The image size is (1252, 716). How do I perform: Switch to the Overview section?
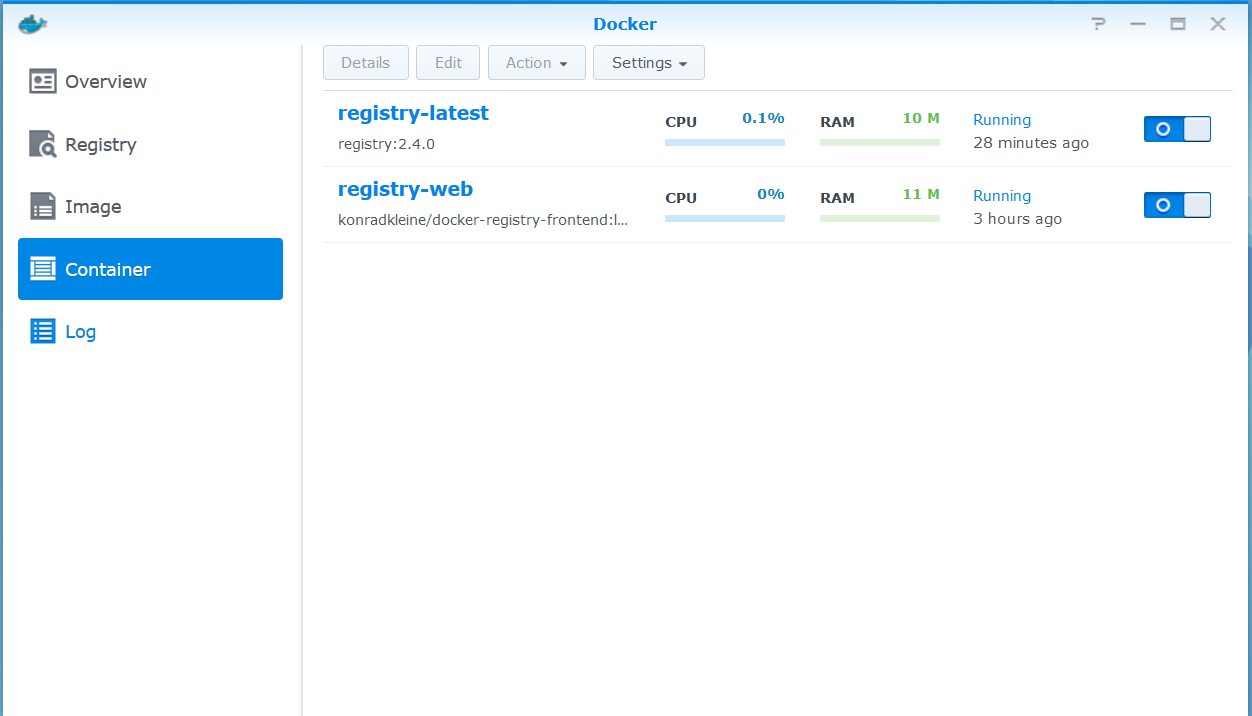150,82
